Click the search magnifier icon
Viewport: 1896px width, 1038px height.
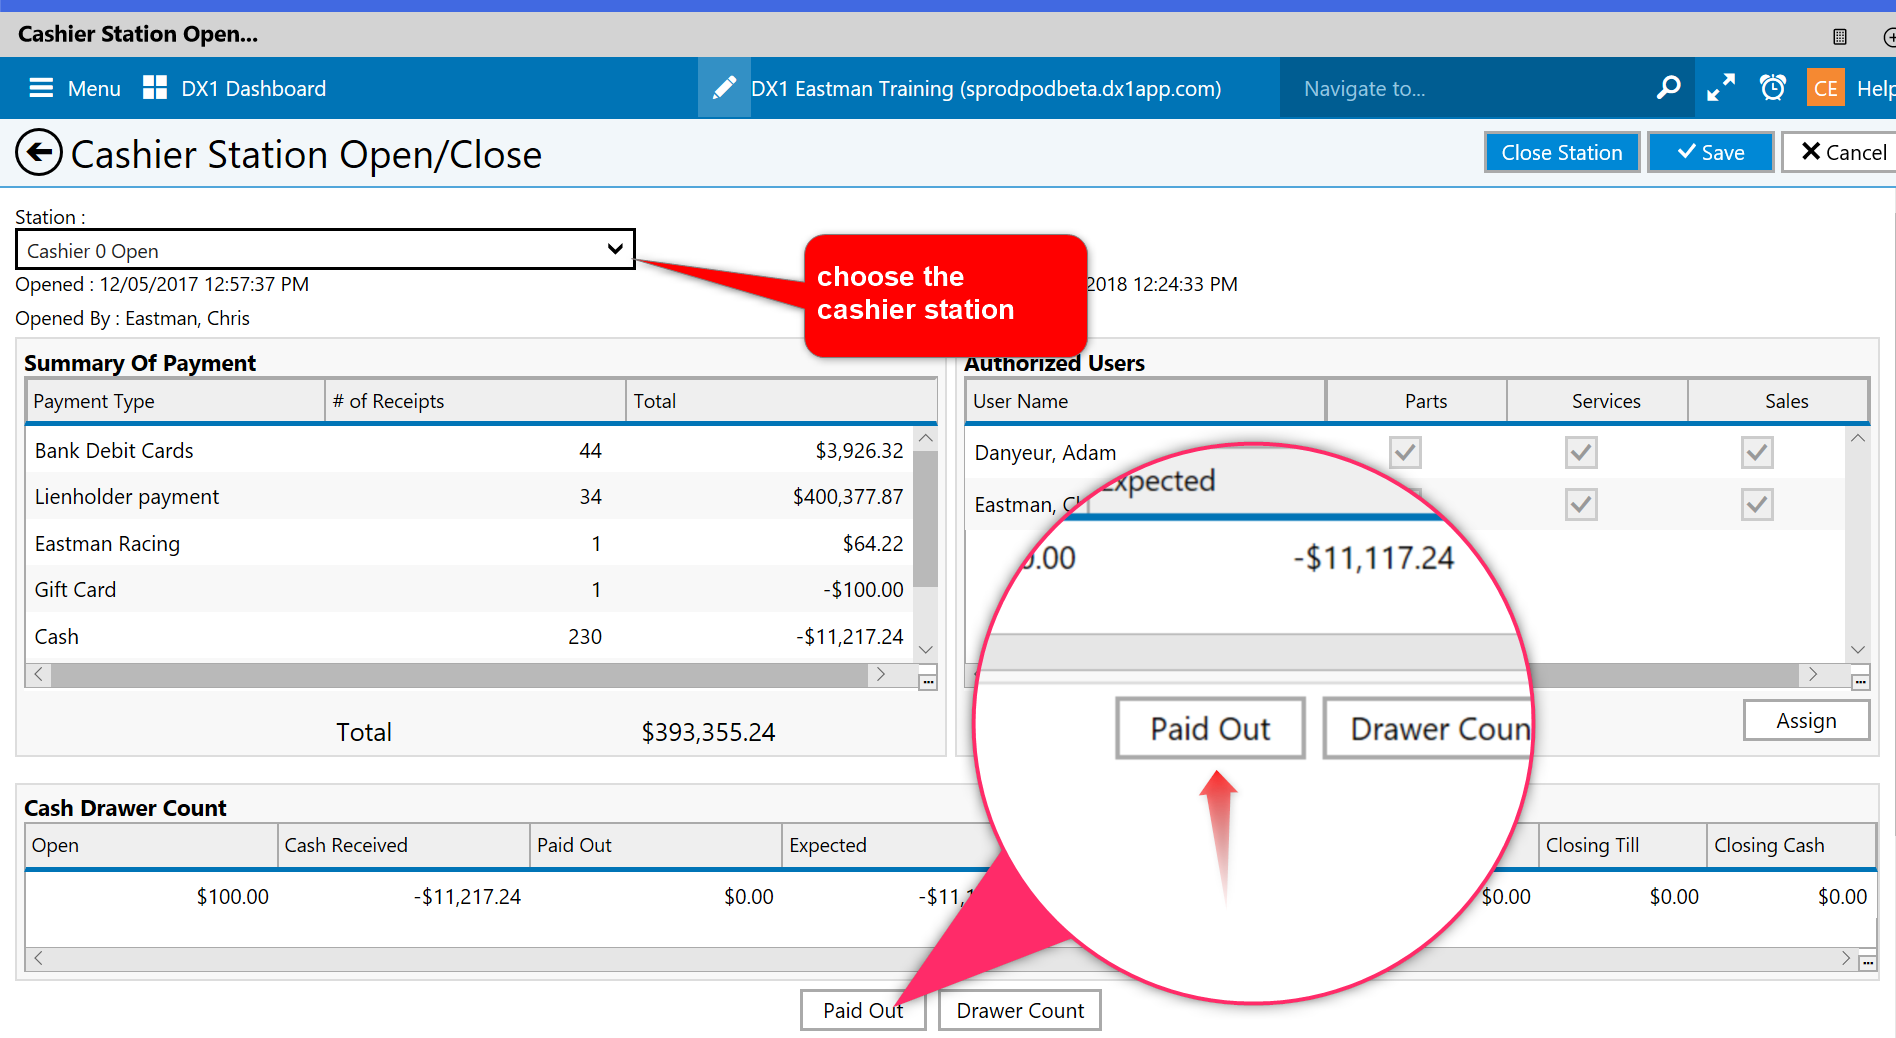click(x=1668, y=88)
